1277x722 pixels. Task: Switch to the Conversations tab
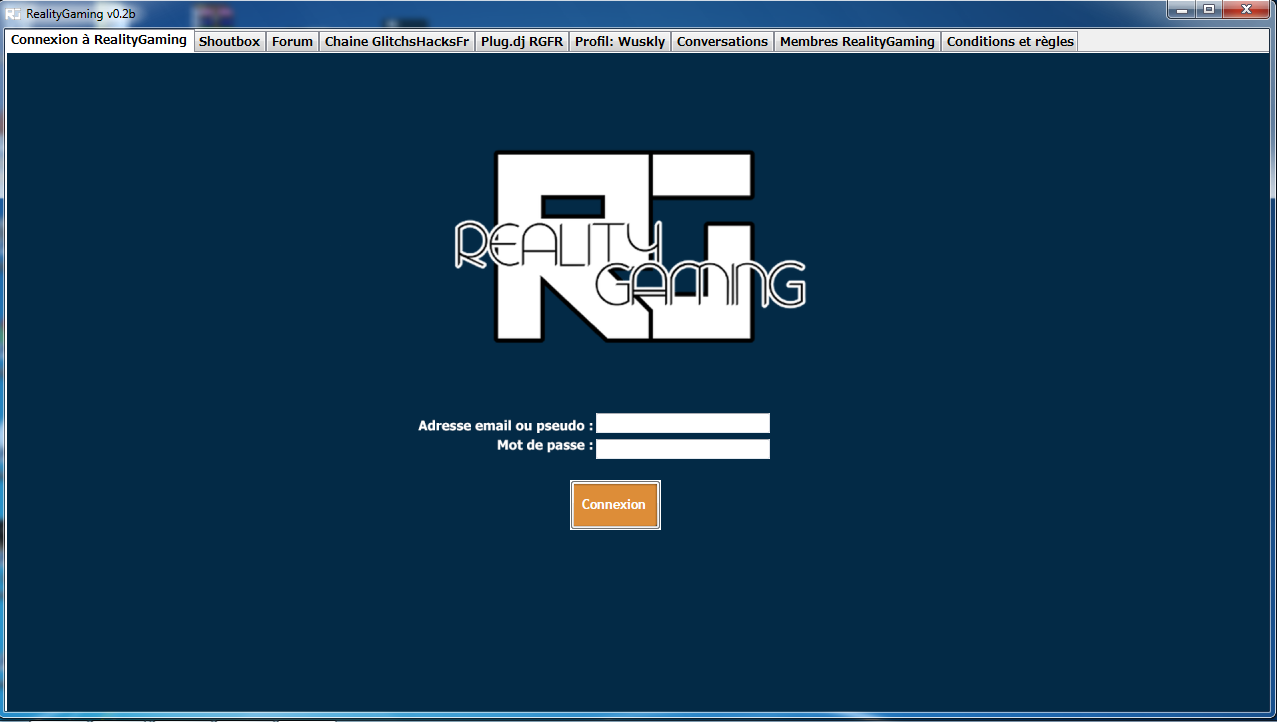[x=722, y=41]
